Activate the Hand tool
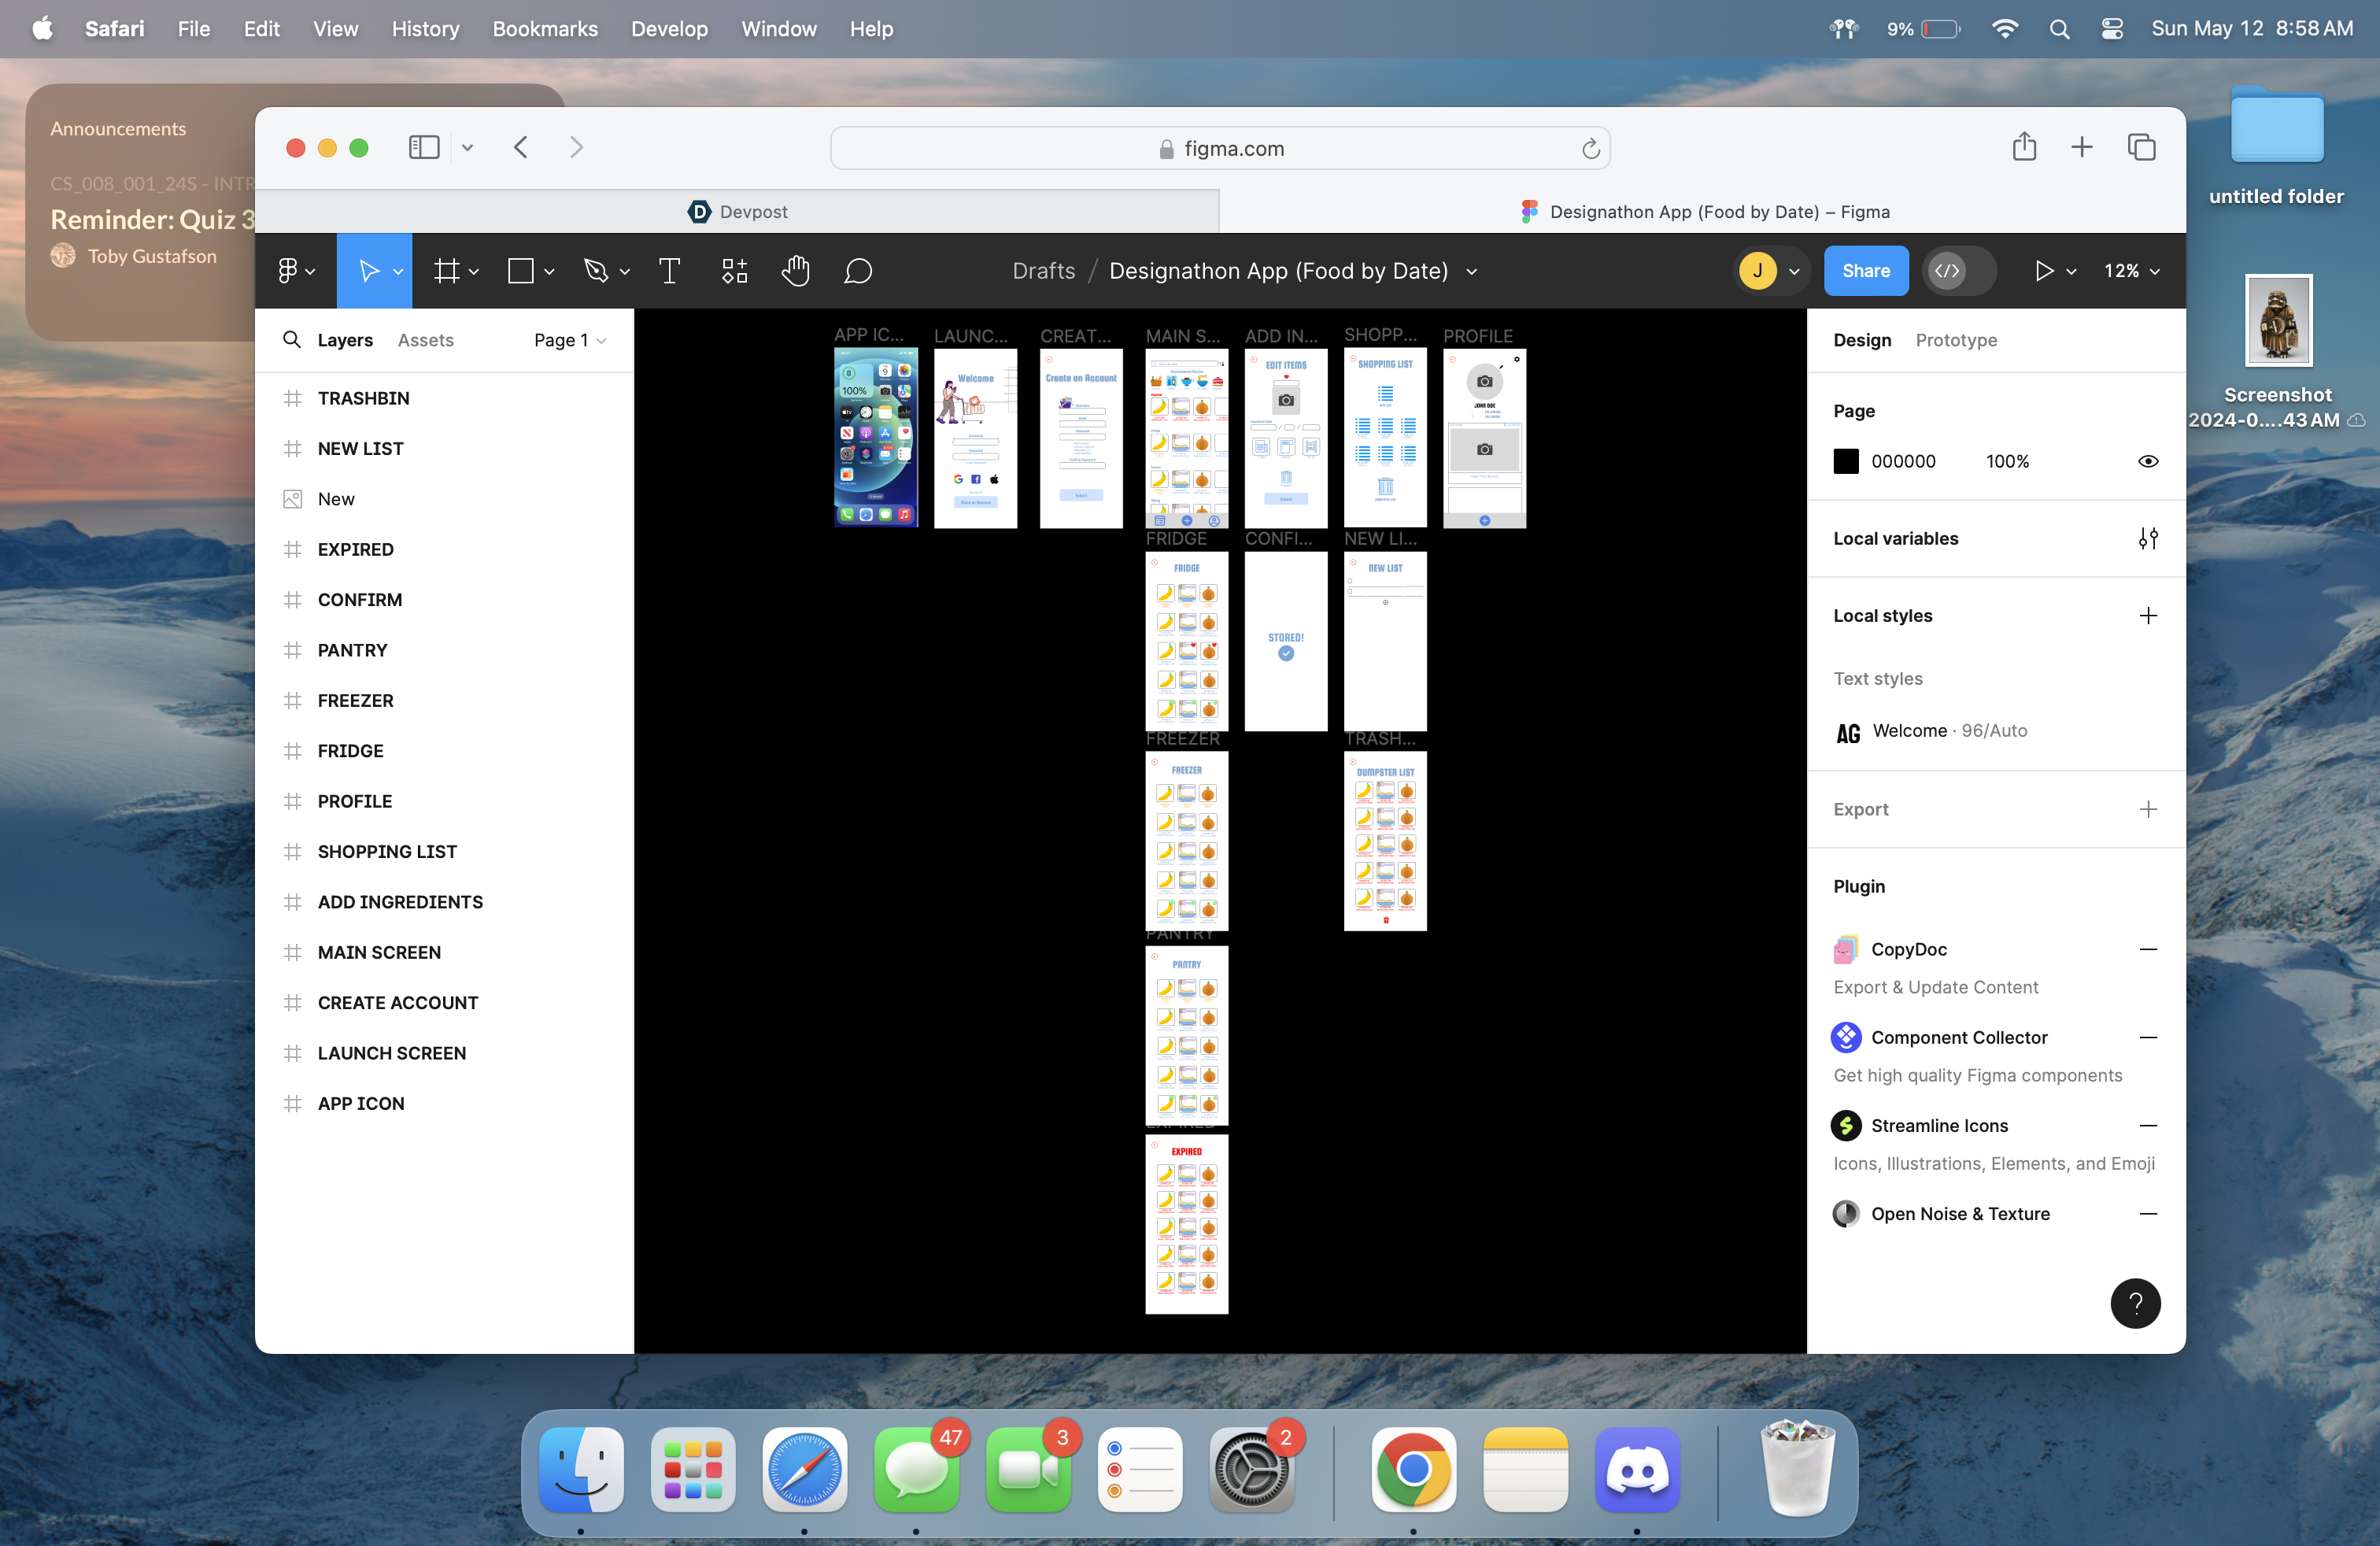Viewport: 2380px width, 1546px height. point(795,271)
